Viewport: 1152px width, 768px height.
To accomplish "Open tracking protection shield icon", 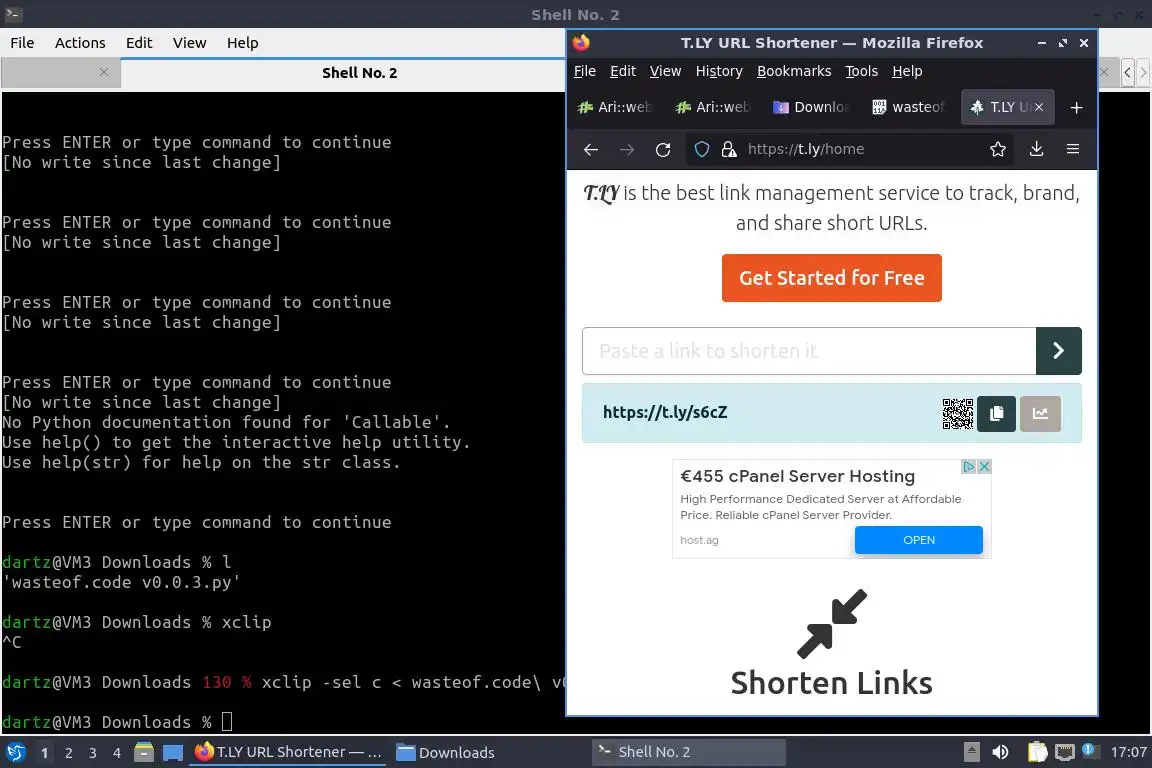I will coord(702,149).
